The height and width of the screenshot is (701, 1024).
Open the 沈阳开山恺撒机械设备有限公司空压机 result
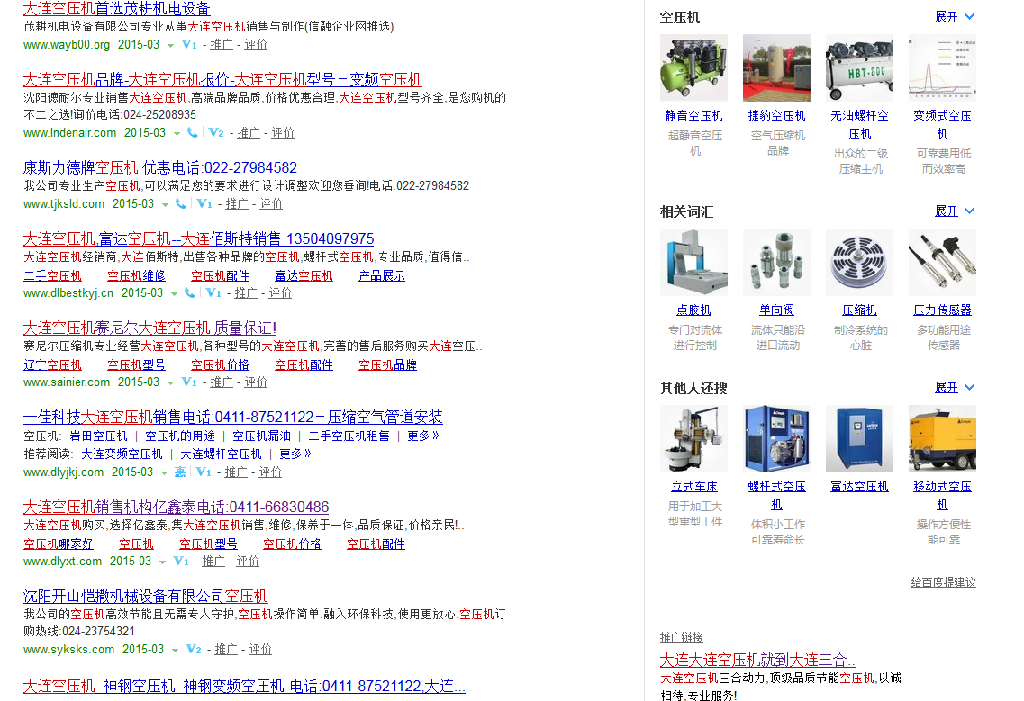click(145, 596)
